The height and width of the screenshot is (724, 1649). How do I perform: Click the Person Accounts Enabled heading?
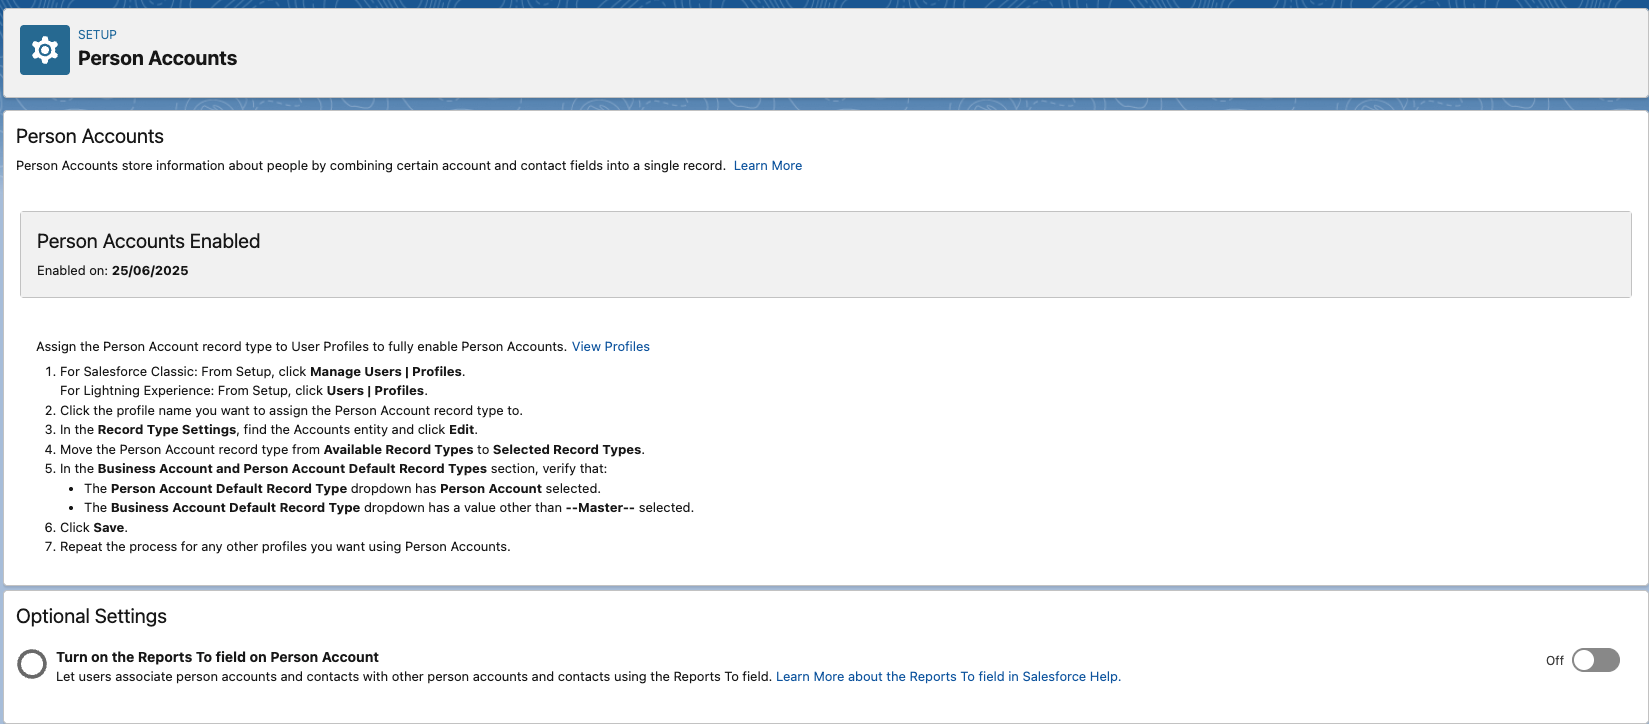(x=148, y=241)
